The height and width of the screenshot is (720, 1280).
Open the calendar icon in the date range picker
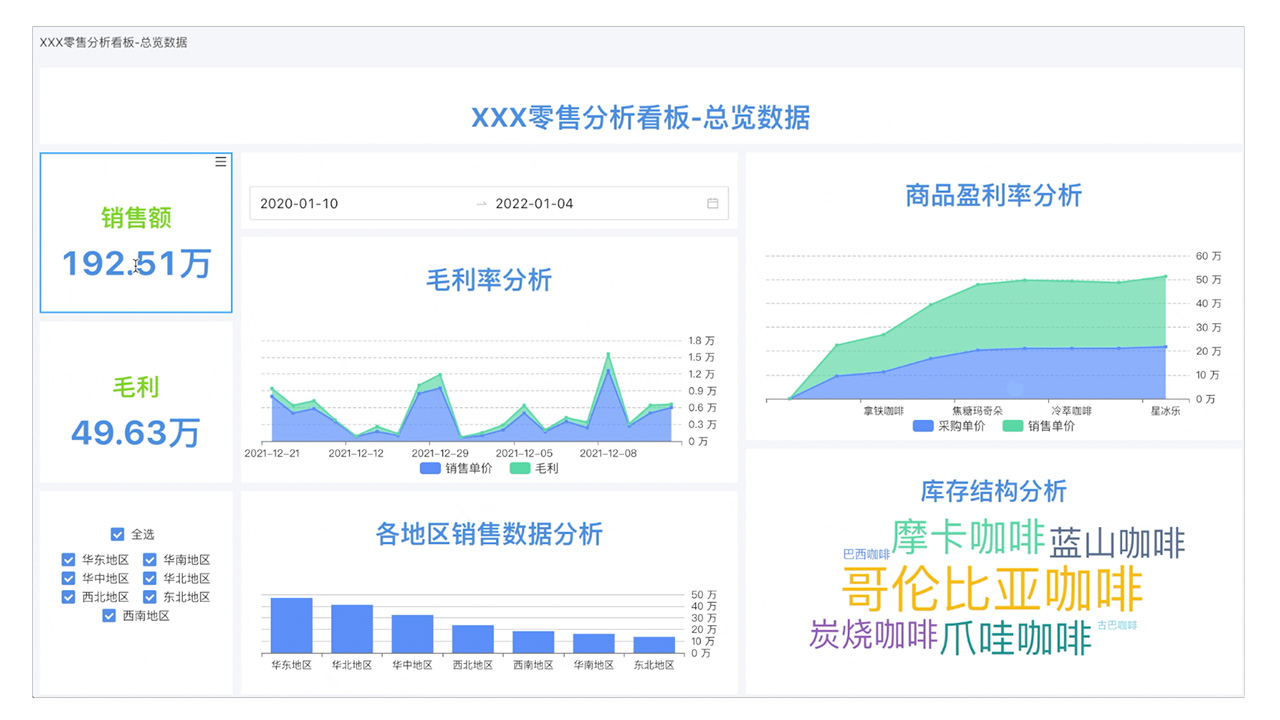pyautogui.click(x=713, y=203)
